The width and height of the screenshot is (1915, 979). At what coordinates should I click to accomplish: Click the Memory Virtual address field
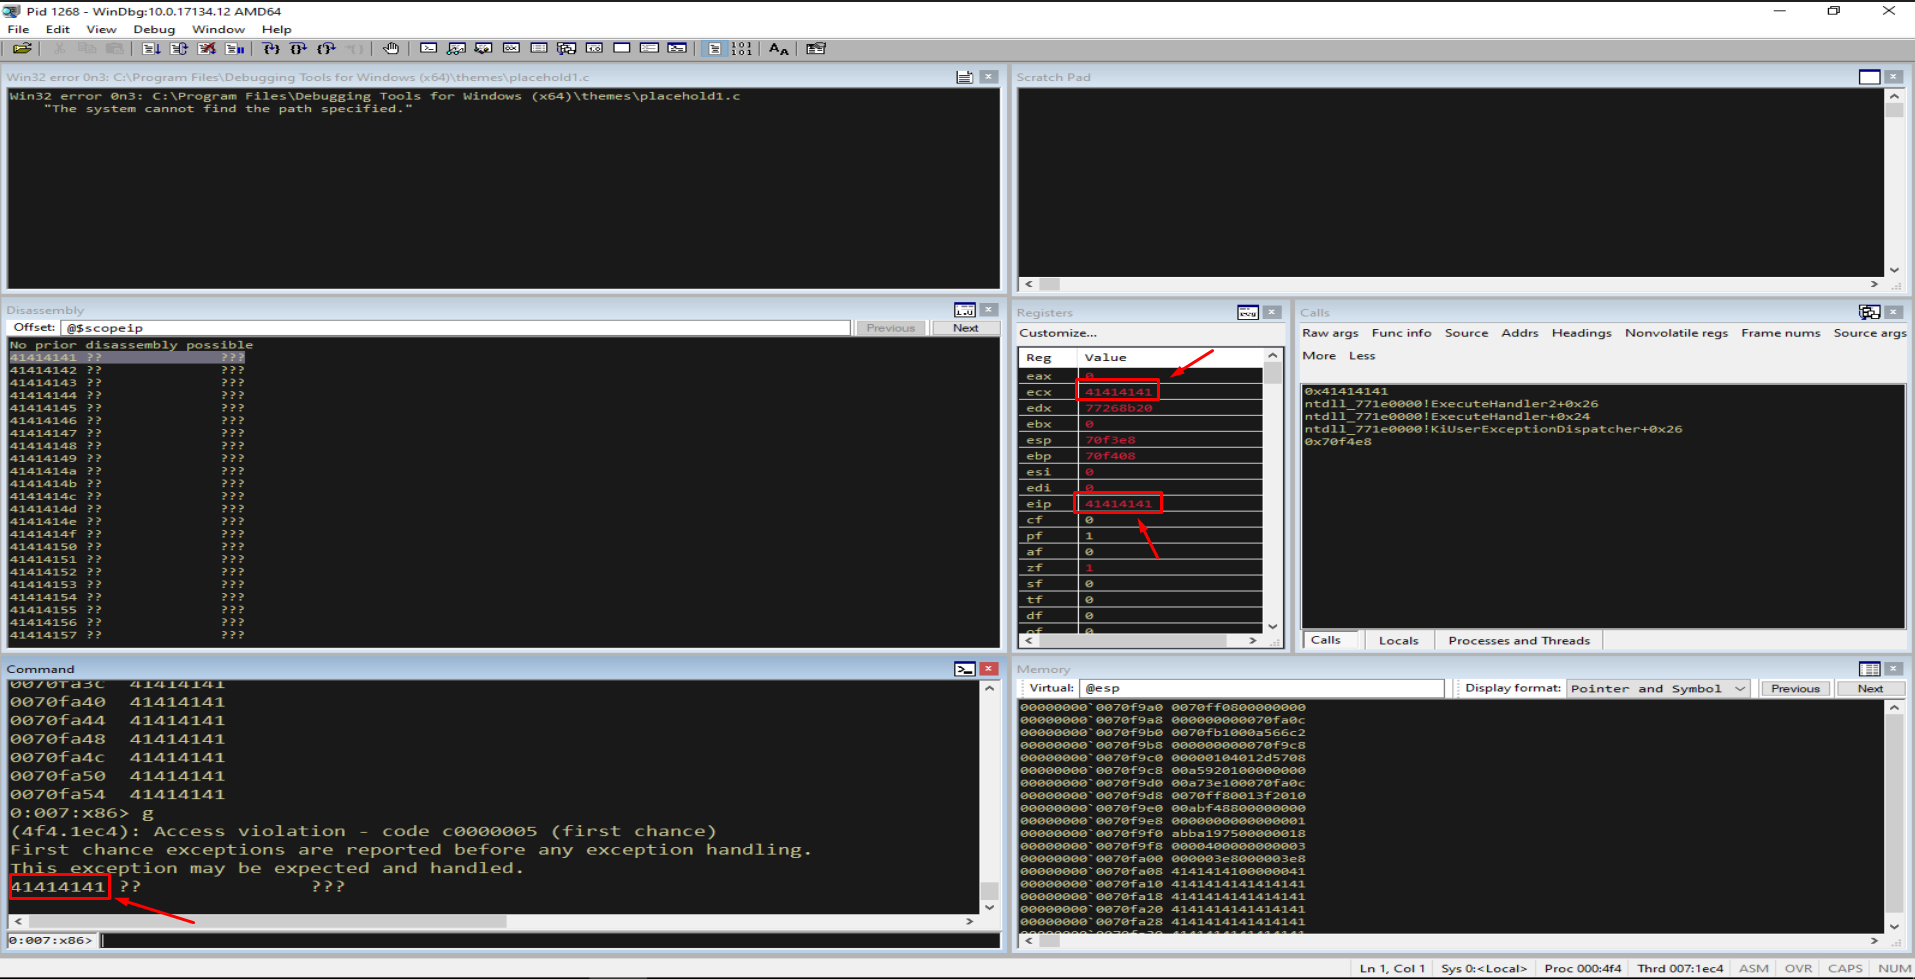point(1262,688)
